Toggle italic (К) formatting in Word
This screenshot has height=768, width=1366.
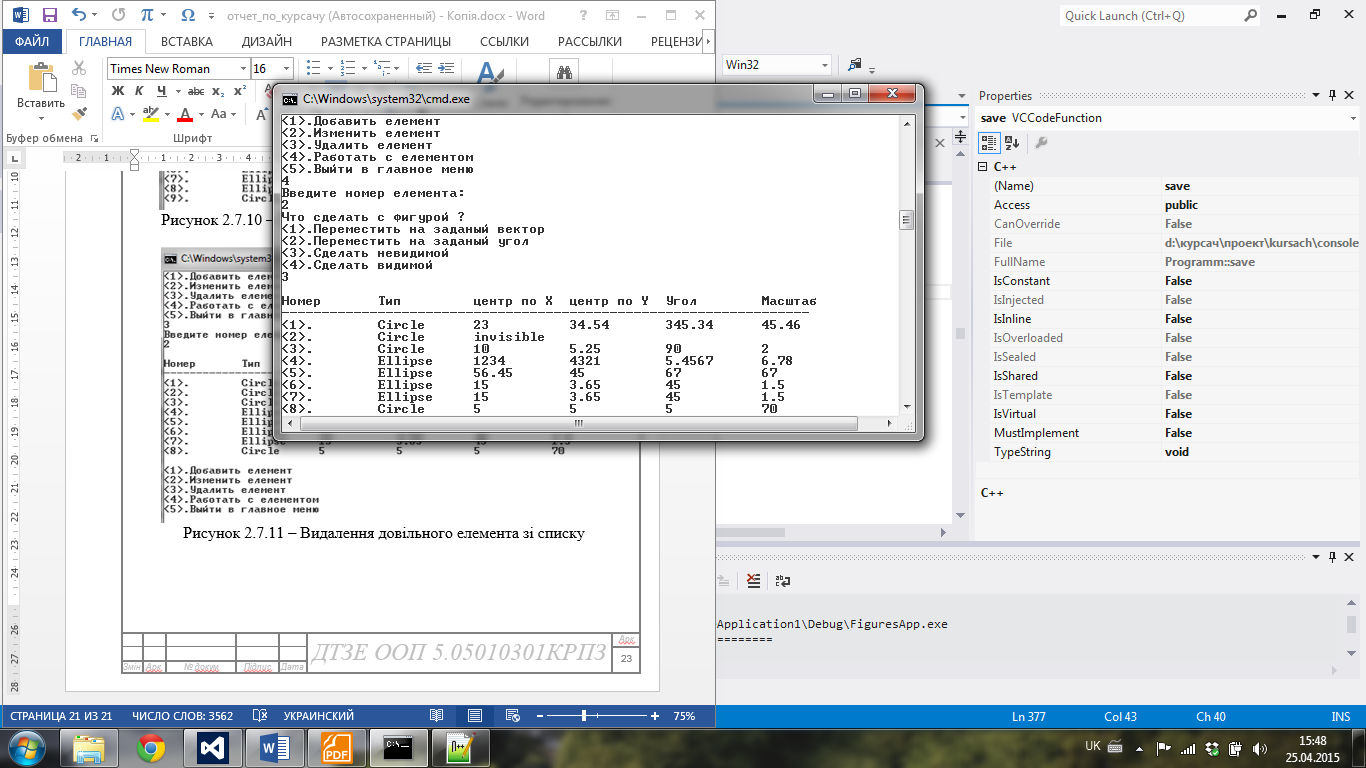[137, 91]
